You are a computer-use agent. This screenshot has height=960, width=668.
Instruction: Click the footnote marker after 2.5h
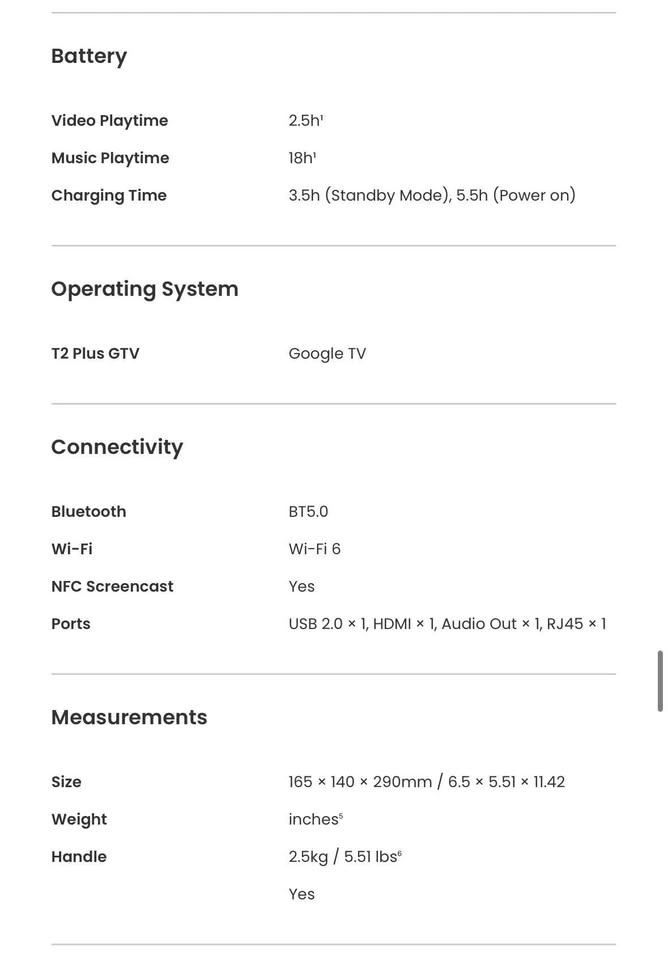point(322,117)
